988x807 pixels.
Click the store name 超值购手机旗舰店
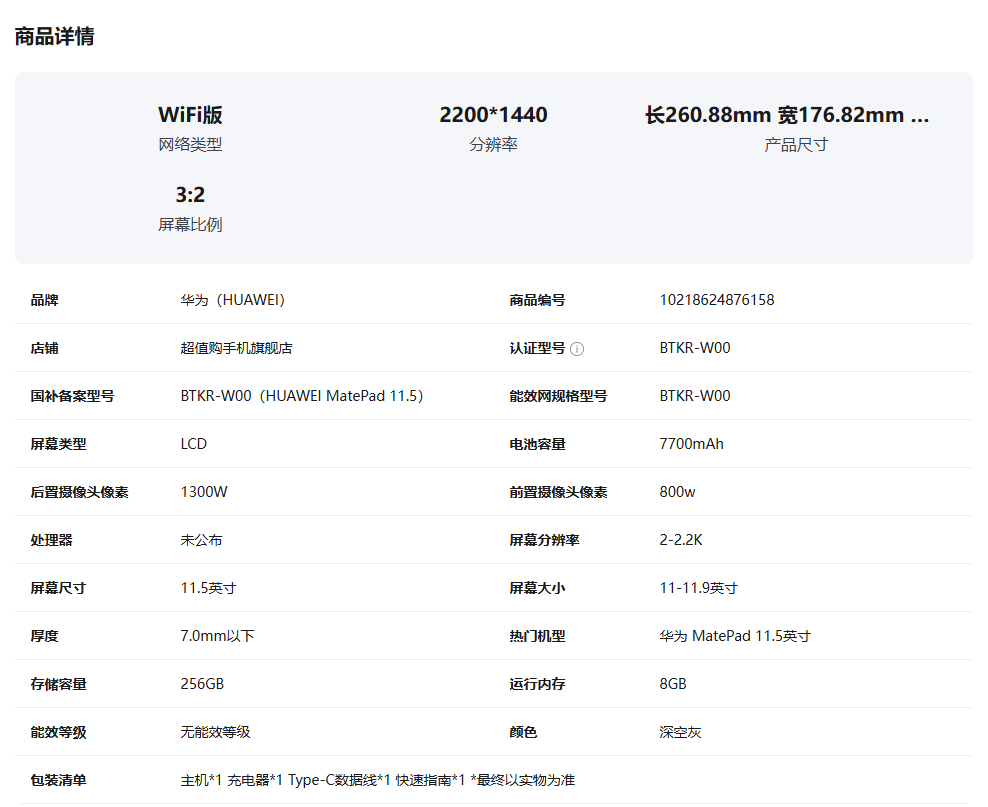tap(236, 348)
